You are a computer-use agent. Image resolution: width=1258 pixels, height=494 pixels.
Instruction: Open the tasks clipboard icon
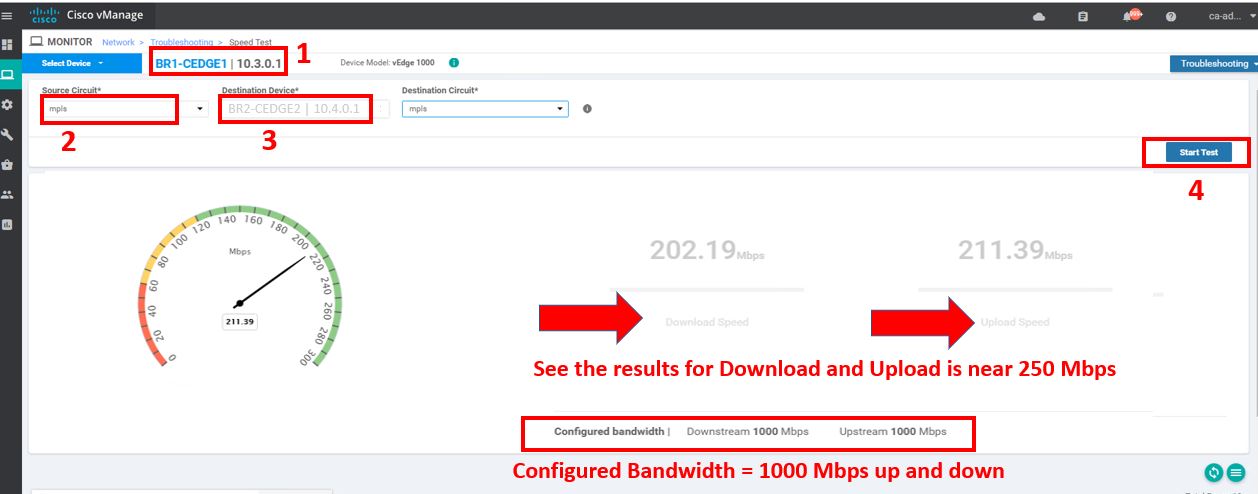coord(1083,16)
